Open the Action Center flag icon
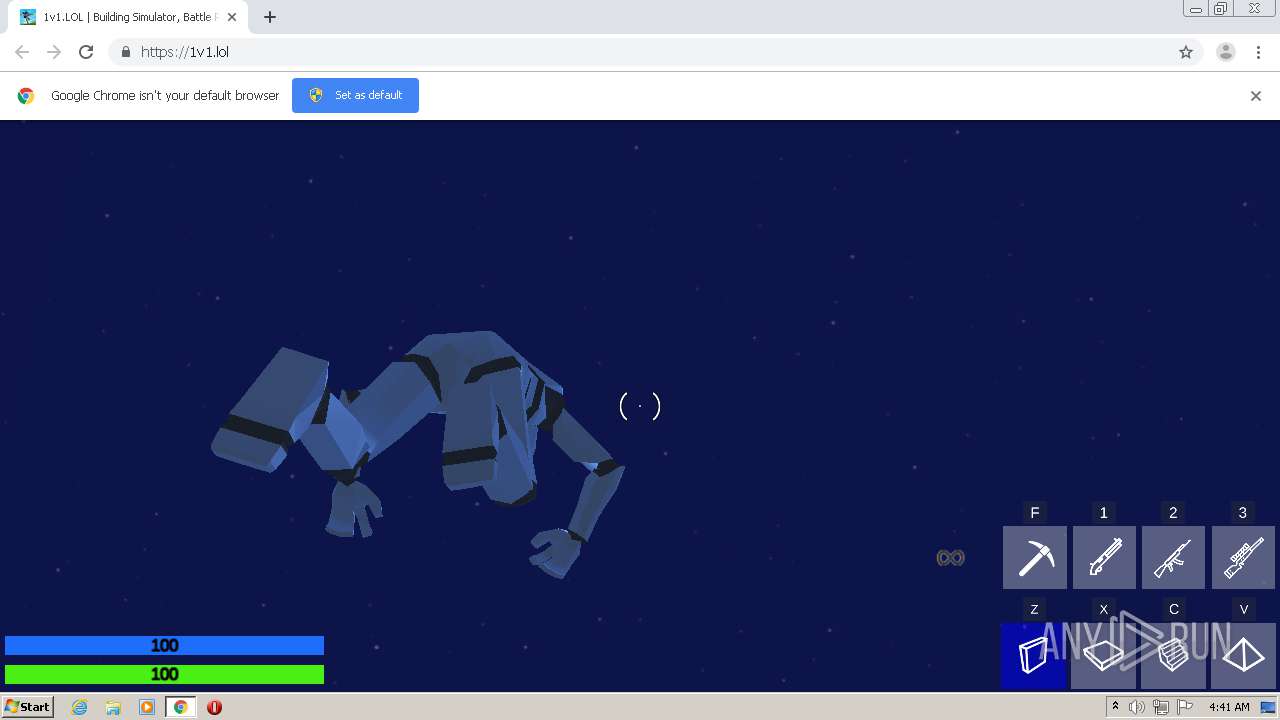Image resolution: width=1280 pixels, height=720 pixels. (x=1185, y=707)
